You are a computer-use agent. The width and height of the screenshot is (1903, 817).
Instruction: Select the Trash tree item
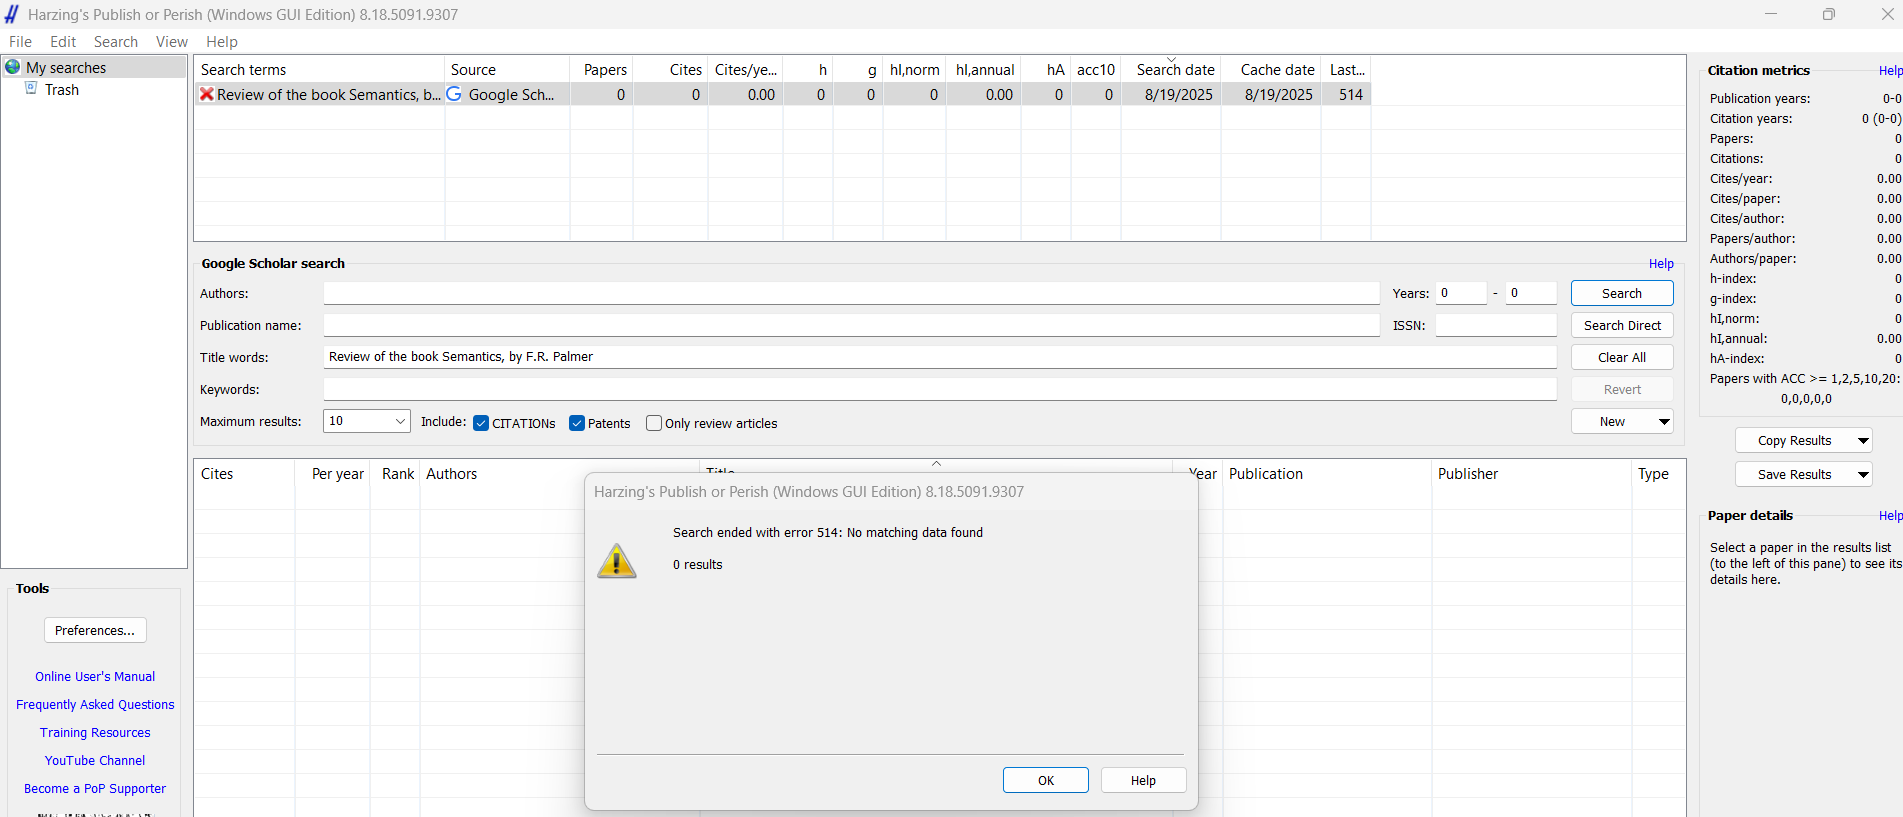pos(62,89)
